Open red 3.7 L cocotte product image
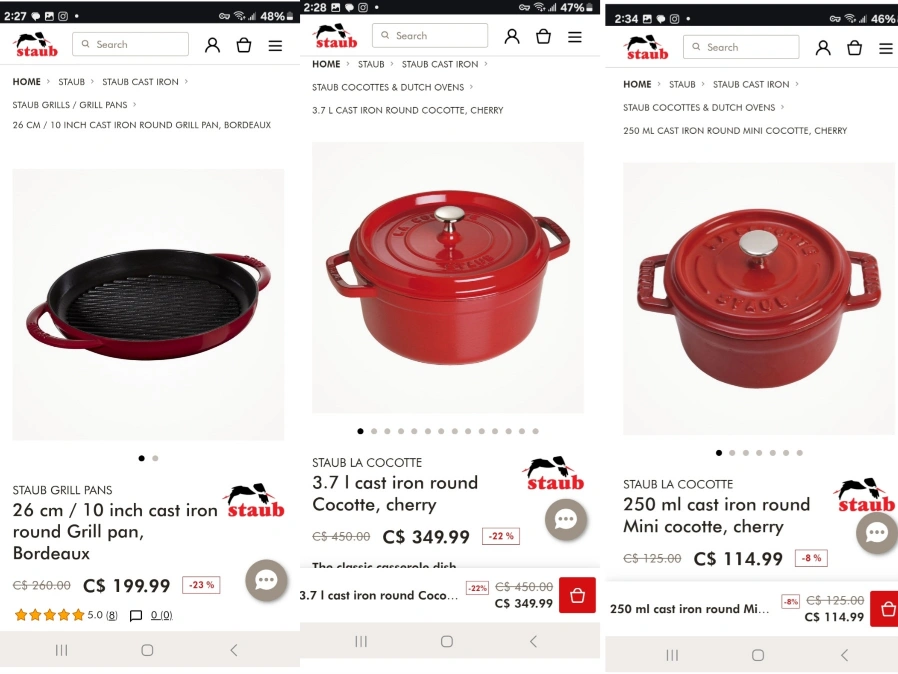Screen dimensions: 898x674 click(x=448, y=278)
